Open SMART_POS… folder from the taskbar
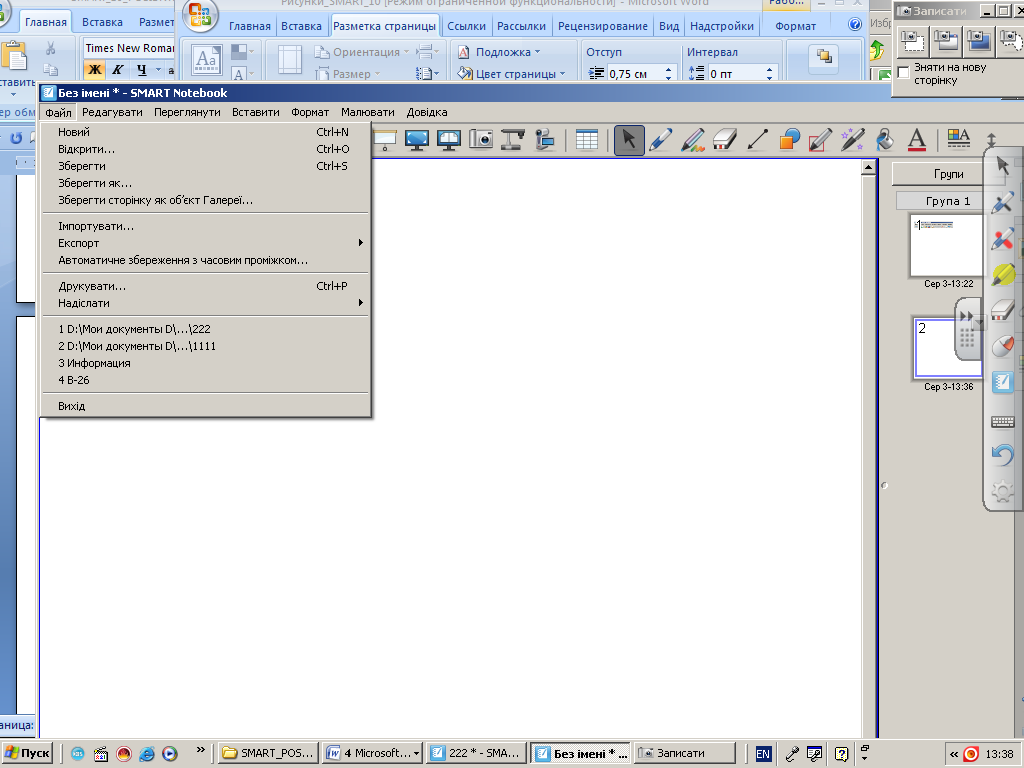The height and width of the screenshot is (768, 1024). tap(268, 753)
